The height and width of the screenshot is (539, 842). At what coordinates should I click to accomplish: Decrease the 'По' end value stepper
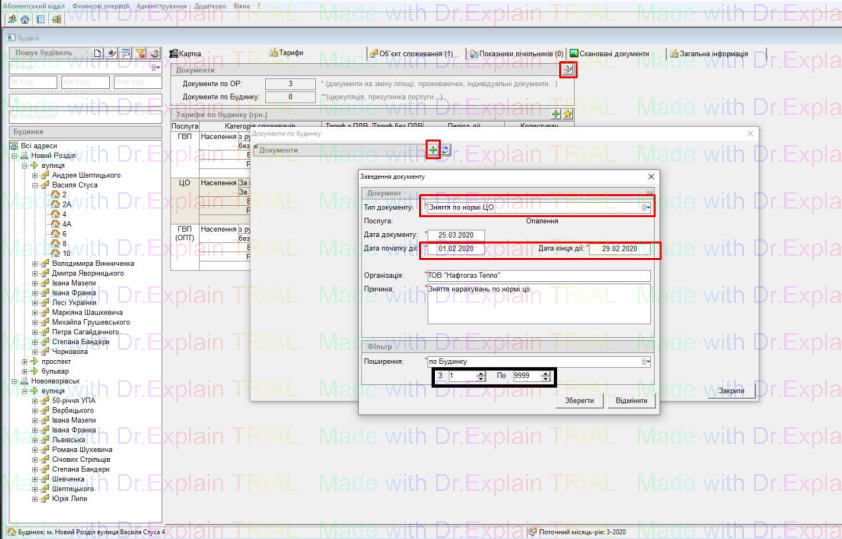[546, 379]
